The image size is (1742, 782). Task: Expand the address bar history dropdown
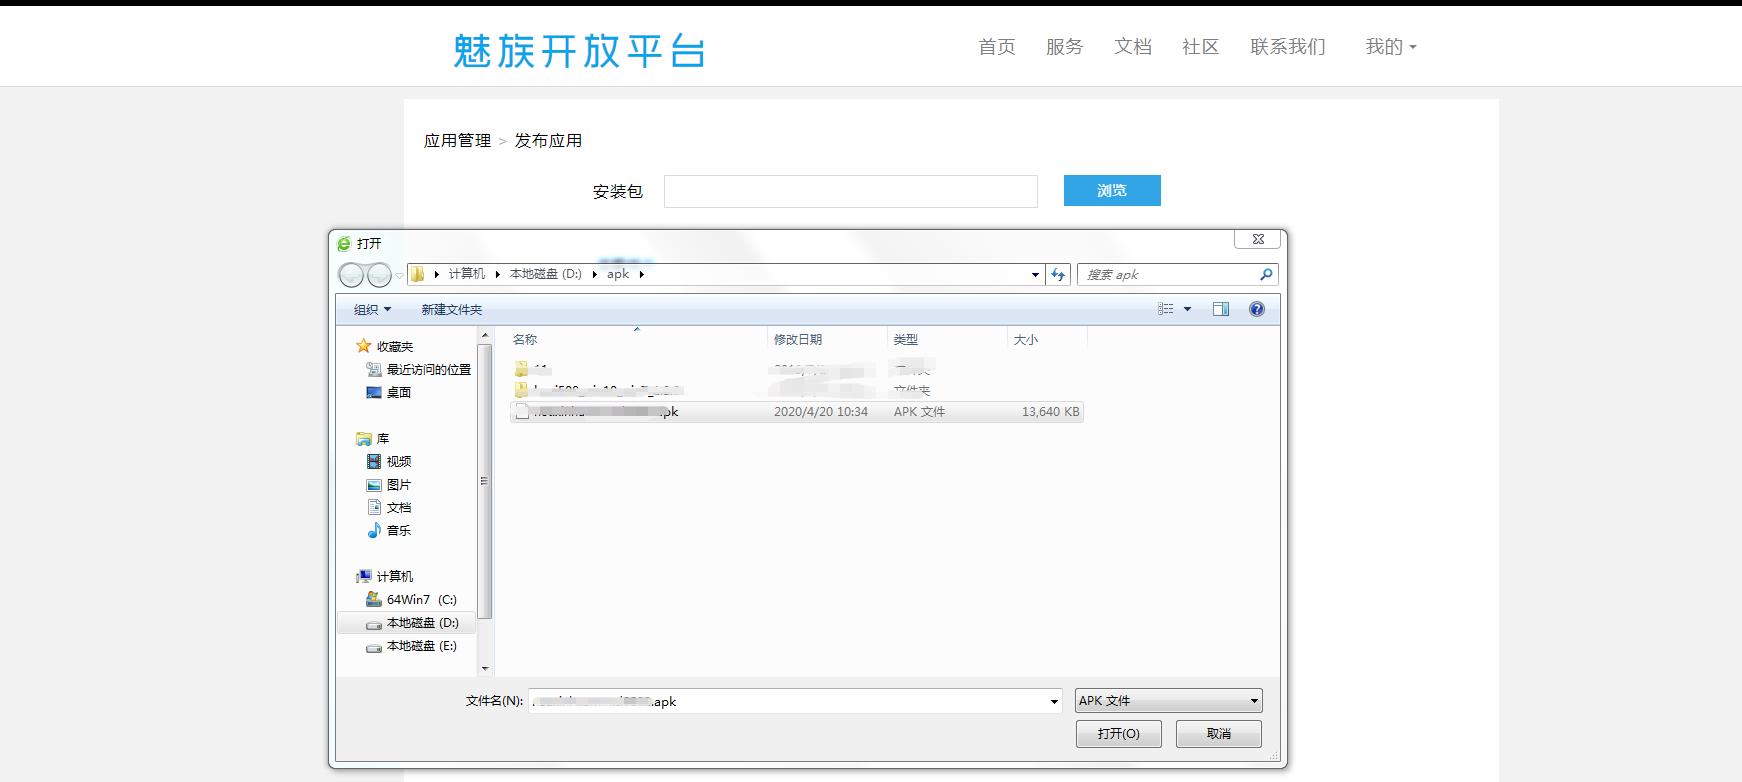[1036, 274]
